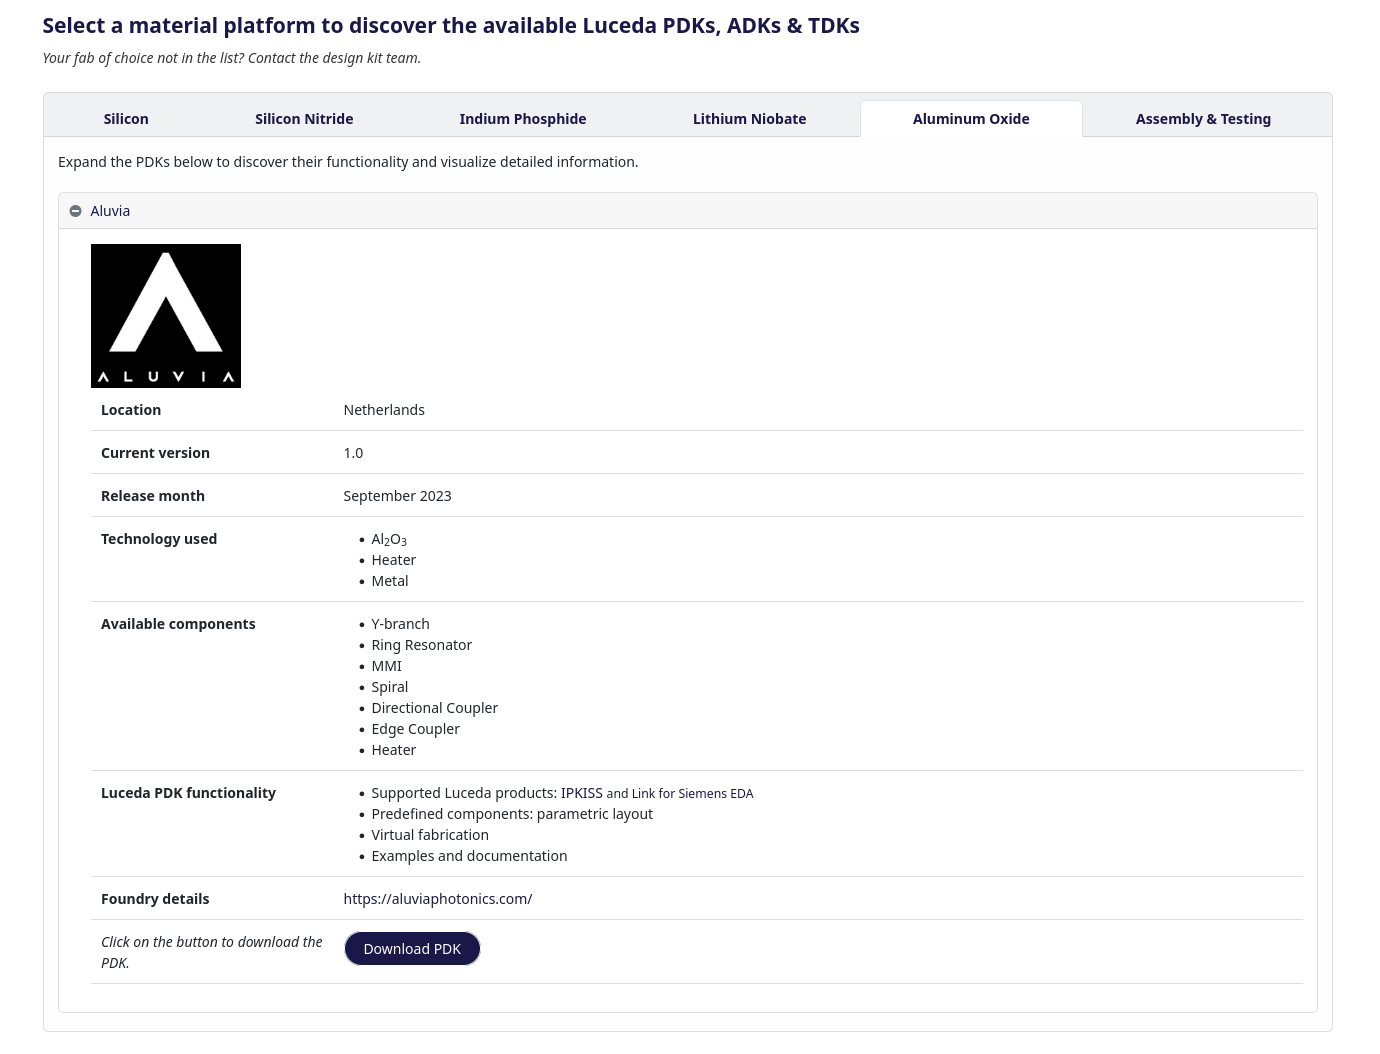Follow the Link for Siemens EDA link

click(692, 793)
